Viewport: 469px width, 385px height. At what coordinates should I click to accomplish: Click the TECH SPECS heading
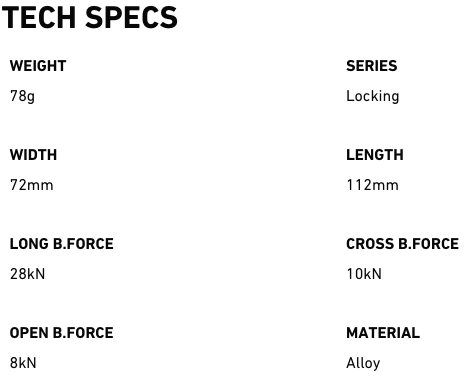coord(89,18)
